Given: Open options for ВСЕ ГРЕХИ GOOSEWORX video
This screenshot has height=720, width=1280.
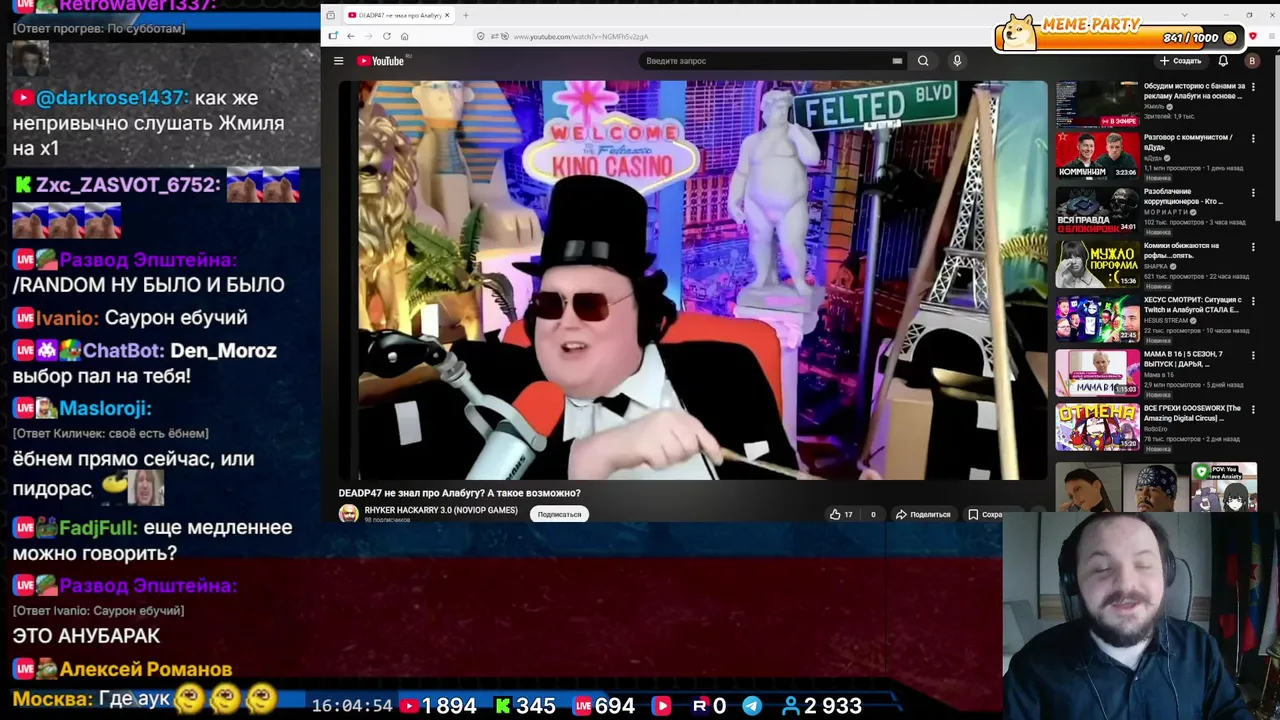Looking at the screenshot, I should point(1253,409).
